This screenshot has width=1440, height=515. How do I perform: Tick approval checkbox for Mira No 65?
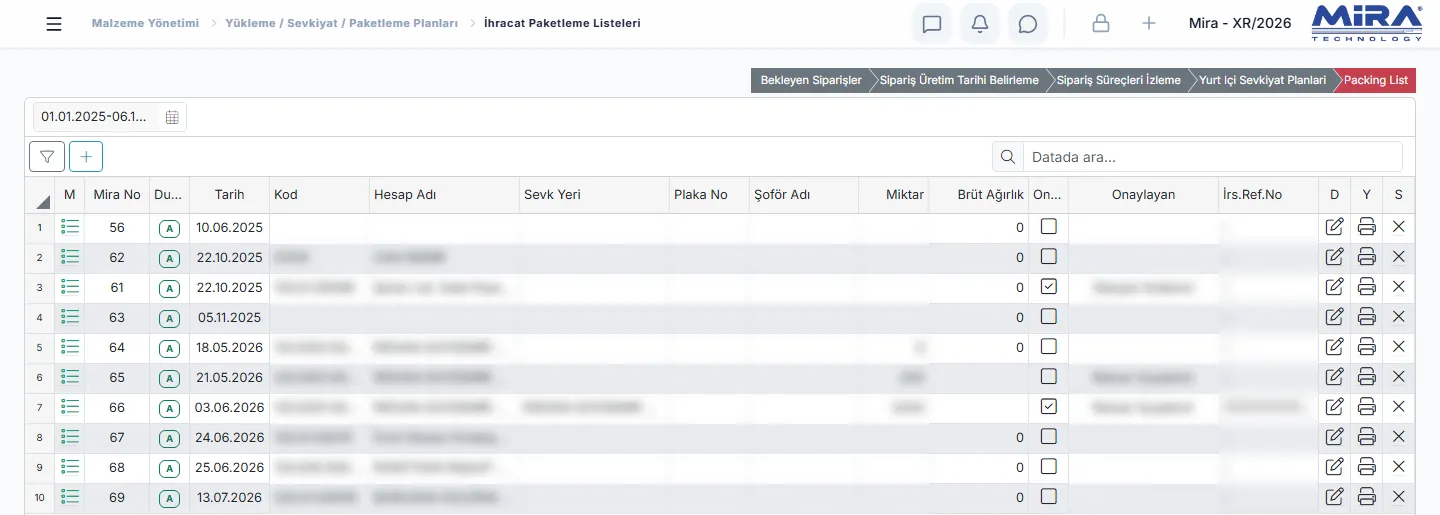(1048, 377)
